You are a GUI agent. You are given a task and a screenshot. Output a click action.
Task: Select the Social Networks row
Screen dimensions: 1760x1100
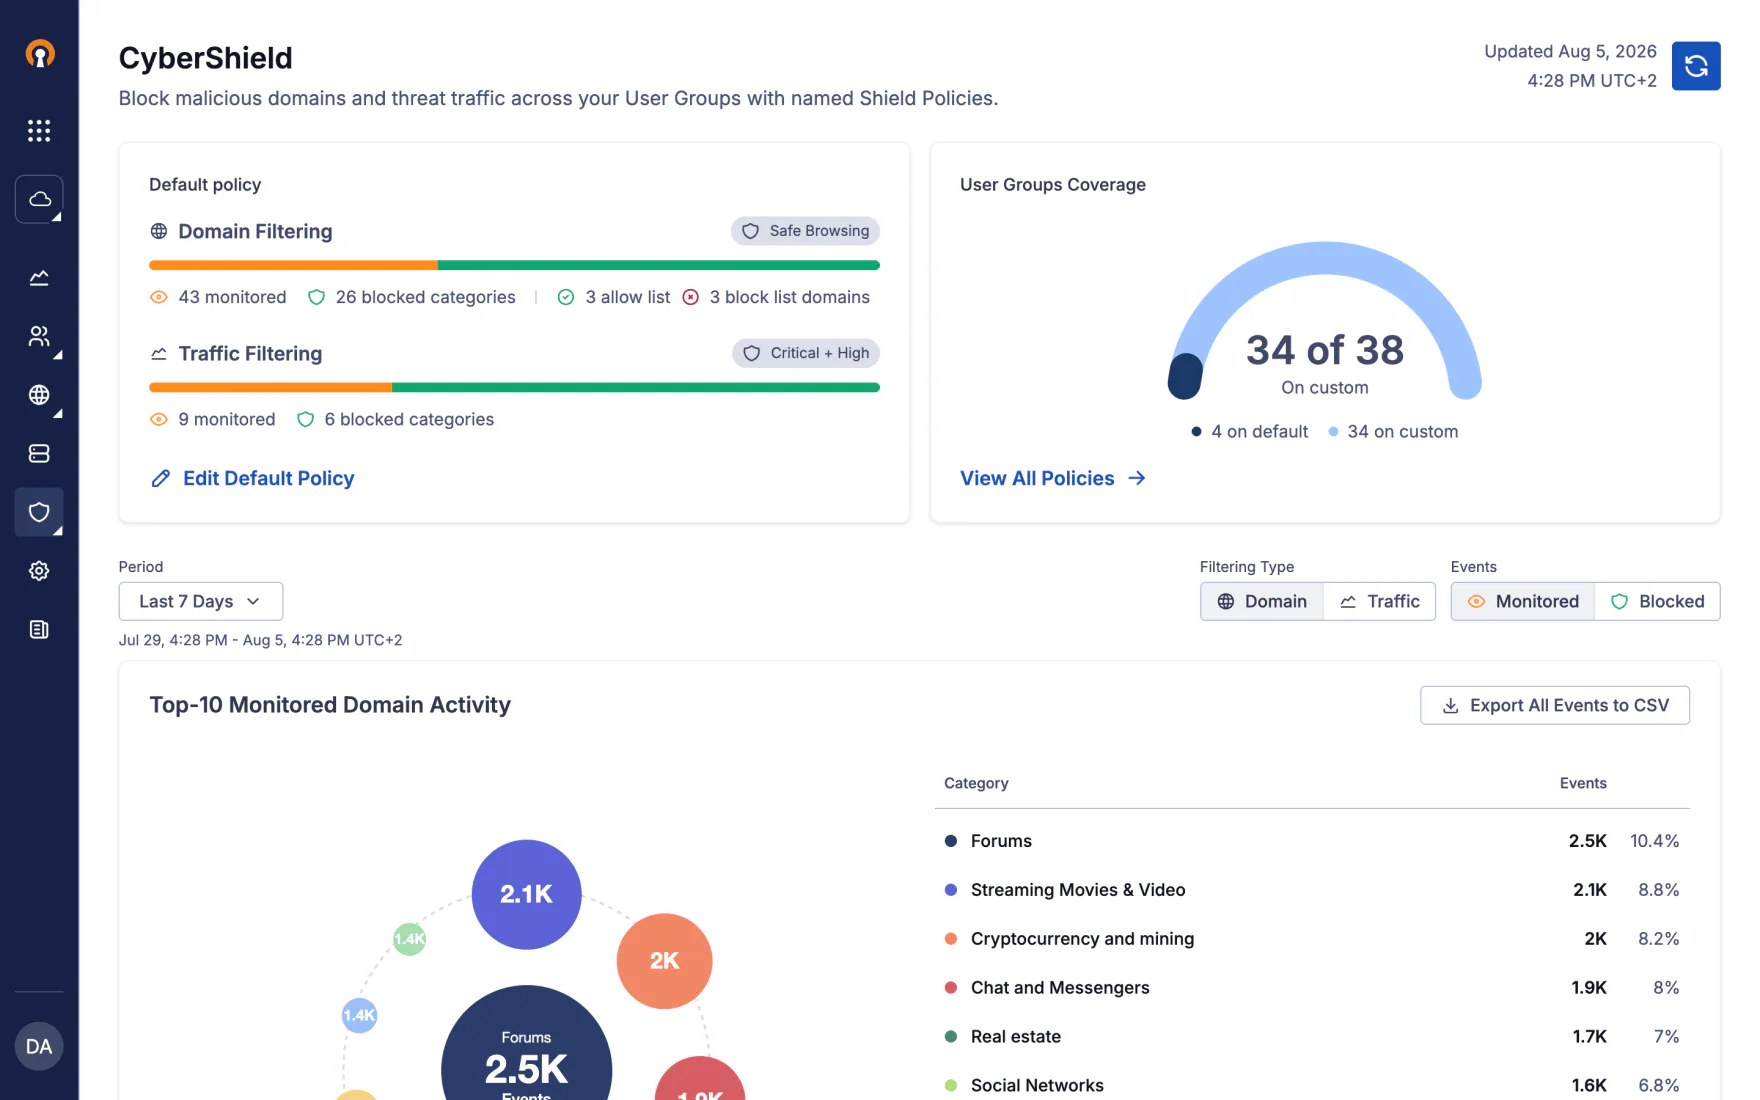pos(1312,1085)
